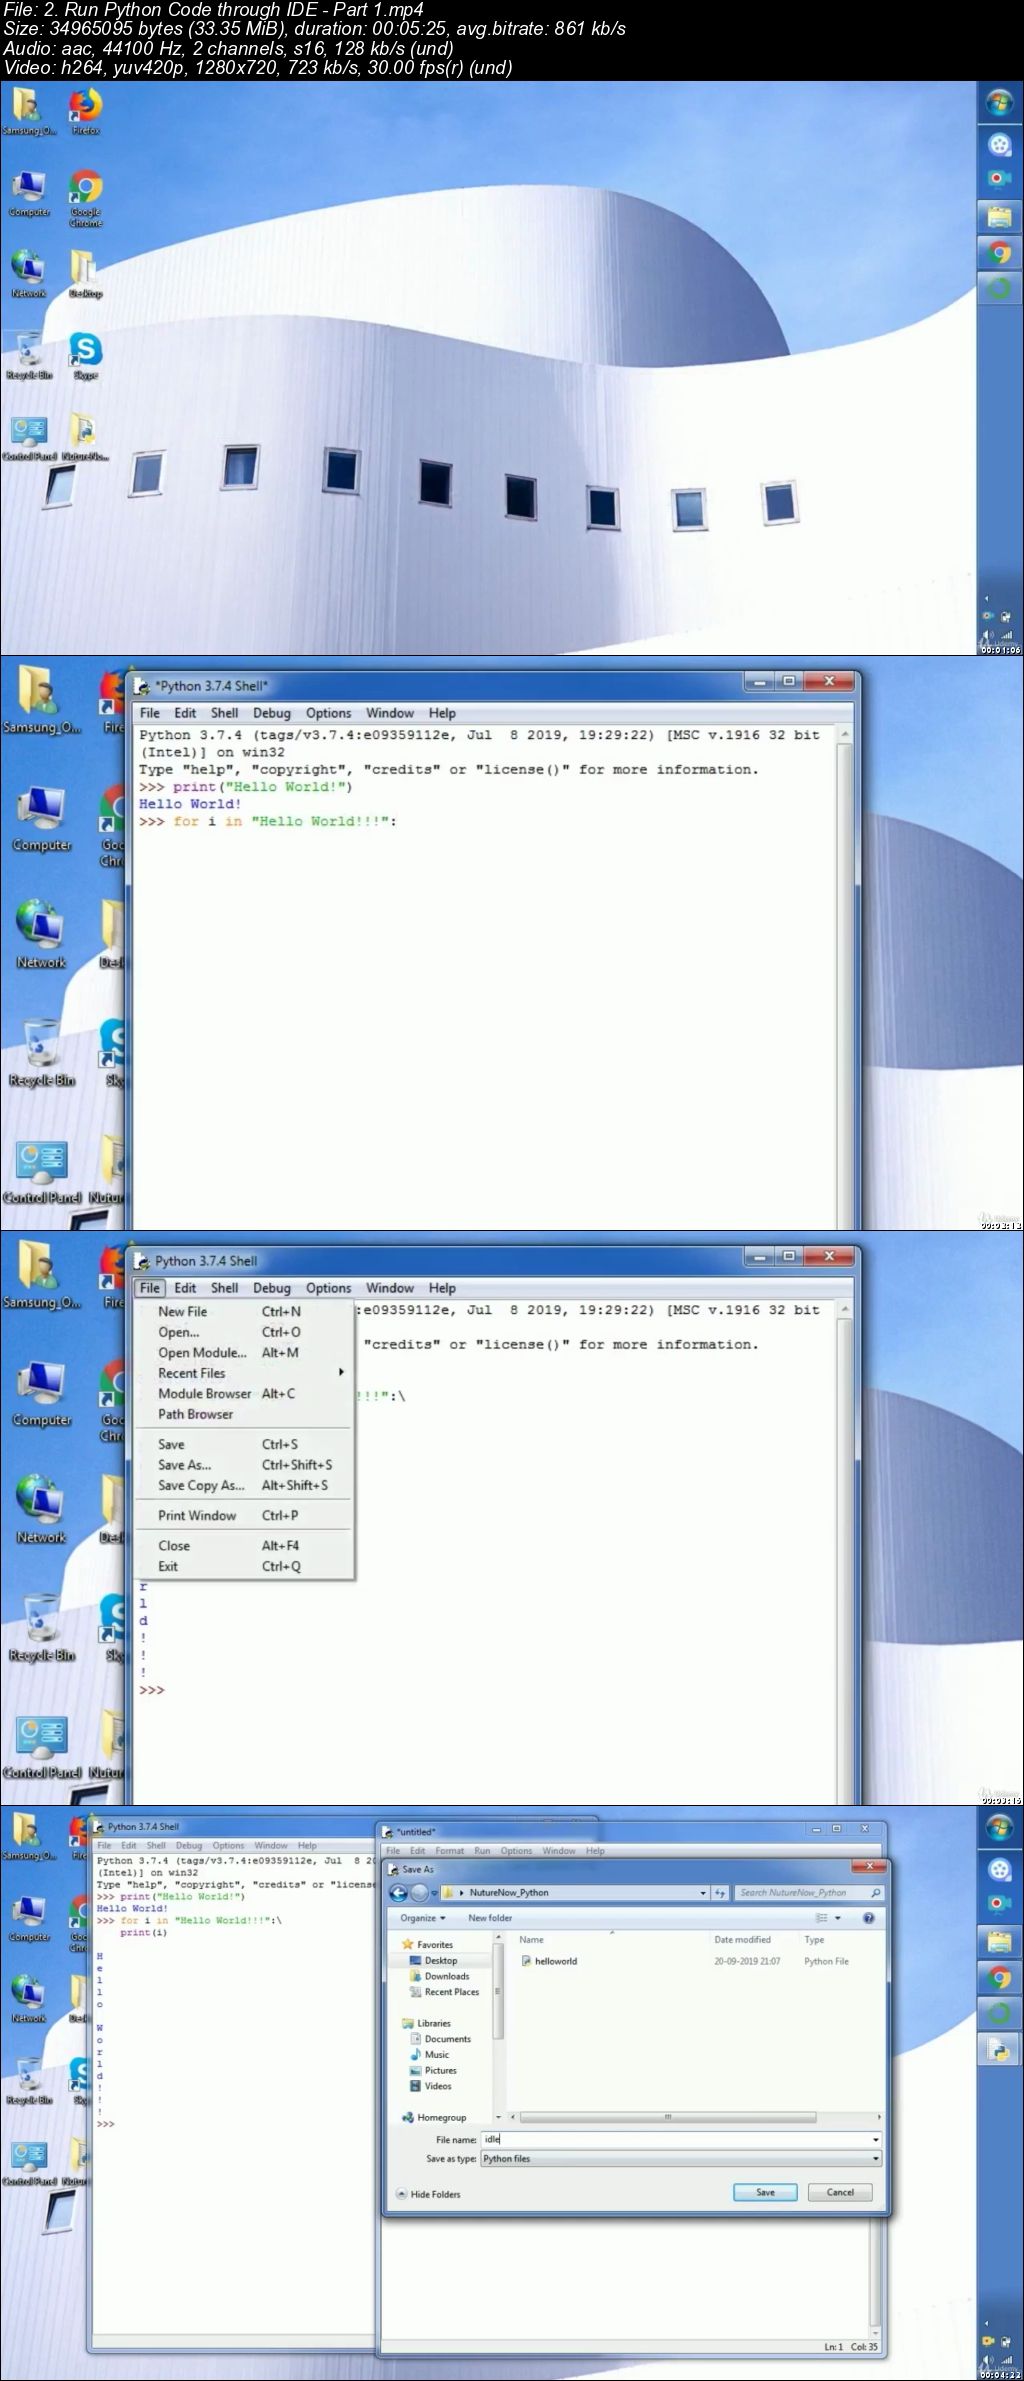1024x2381 pixels.
Task: Select Samsung folder icon in the desktop-only frame
Action: click(29, 111)
